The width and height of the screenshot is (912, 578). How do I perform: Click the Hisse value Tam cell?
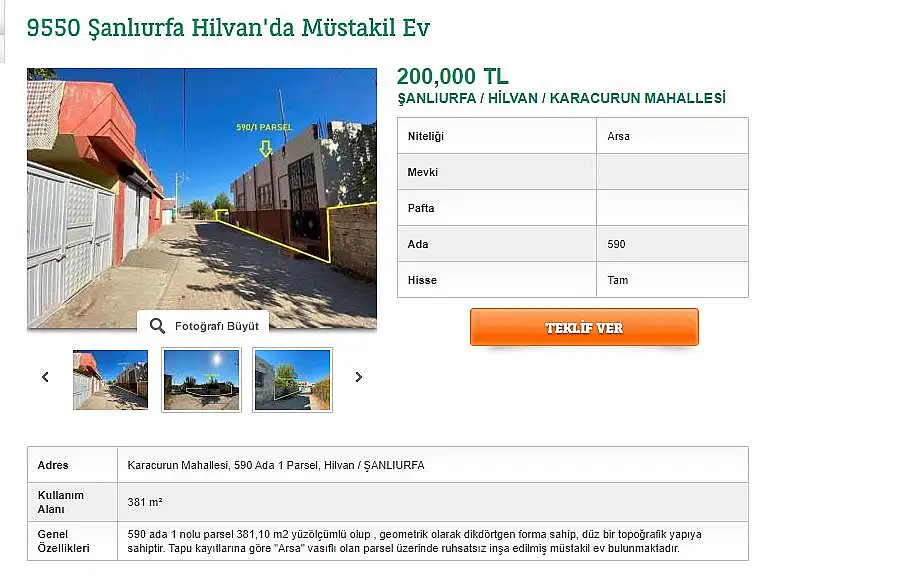672,280
